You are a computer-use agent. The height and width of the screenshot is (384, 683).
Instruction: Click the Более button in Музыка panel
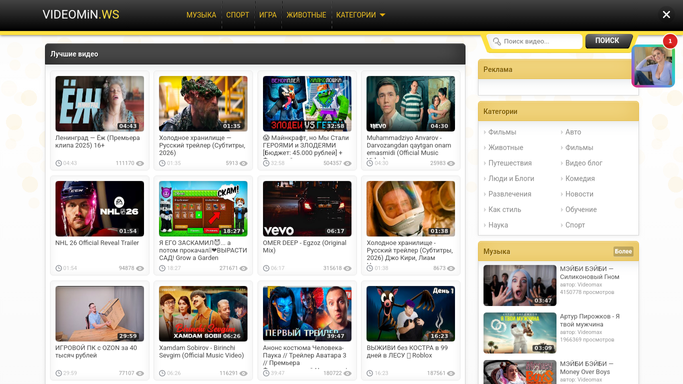(623, 251)
